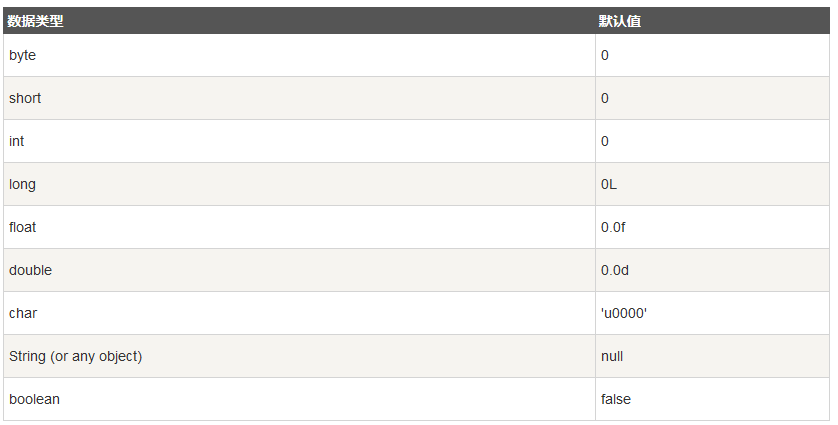Viewport: 838px width, 425px height.
Task: Click the 0.0f default value cell
Action: tap(613, 228)
